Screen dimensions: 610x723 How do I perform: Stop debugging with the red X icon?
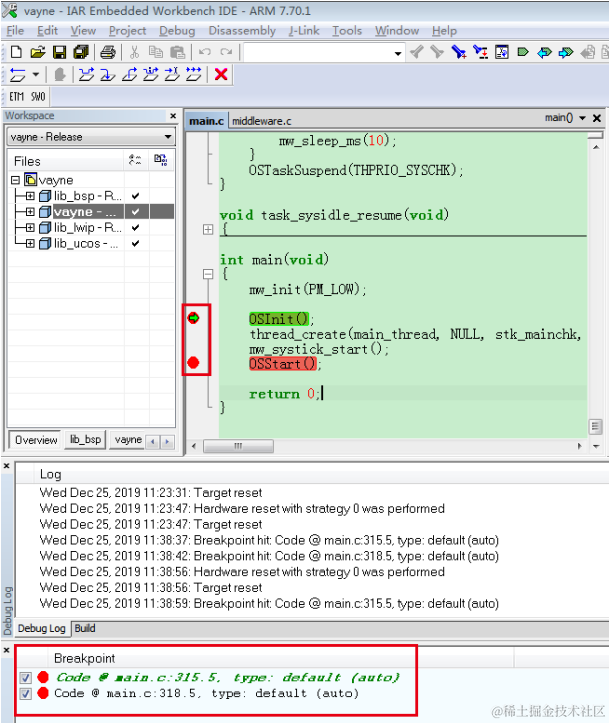coord(221,74)
